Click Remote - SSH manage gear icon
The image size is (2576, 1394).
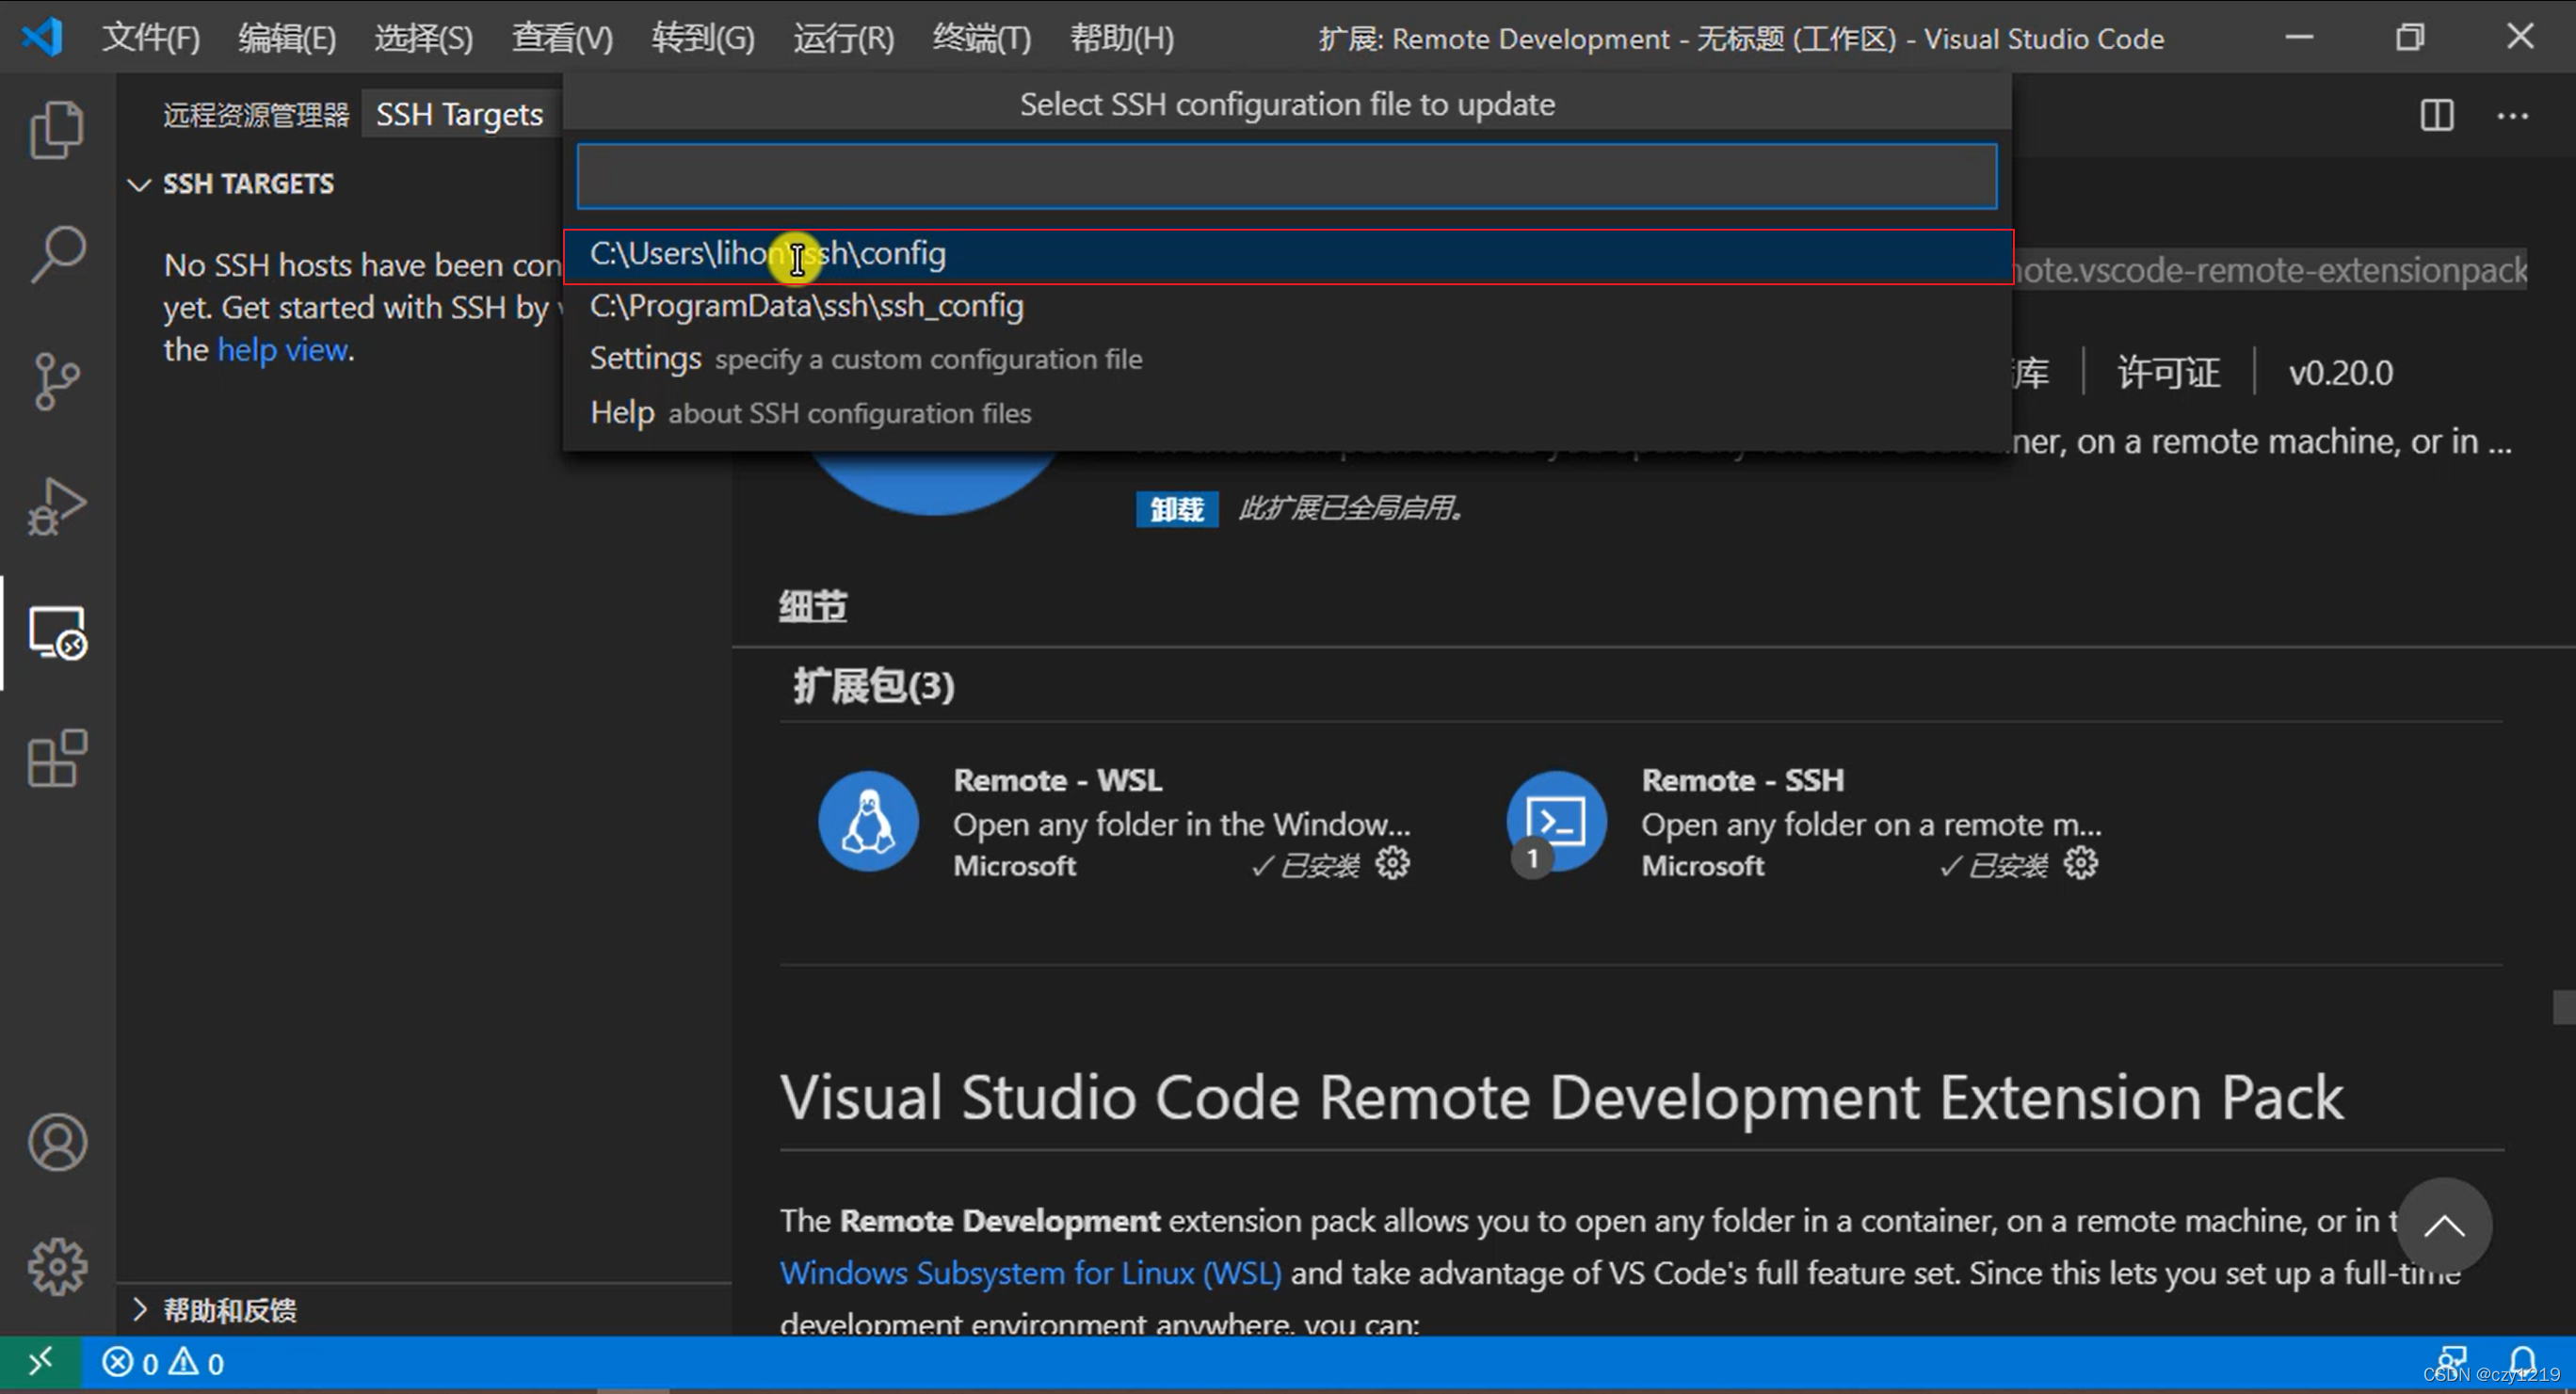pos(2080,863)
